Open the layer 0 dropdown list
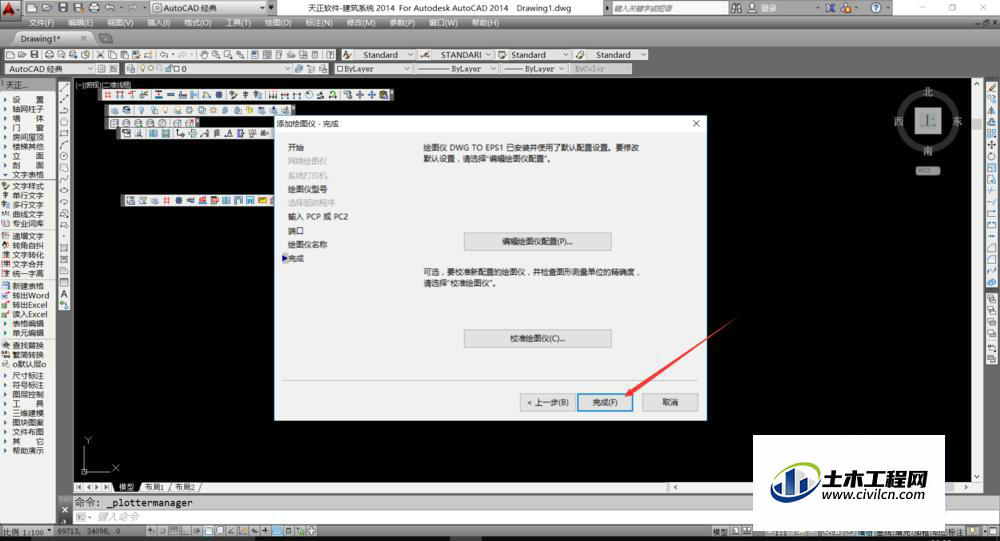1000x541 pixels. click(287, 69)
